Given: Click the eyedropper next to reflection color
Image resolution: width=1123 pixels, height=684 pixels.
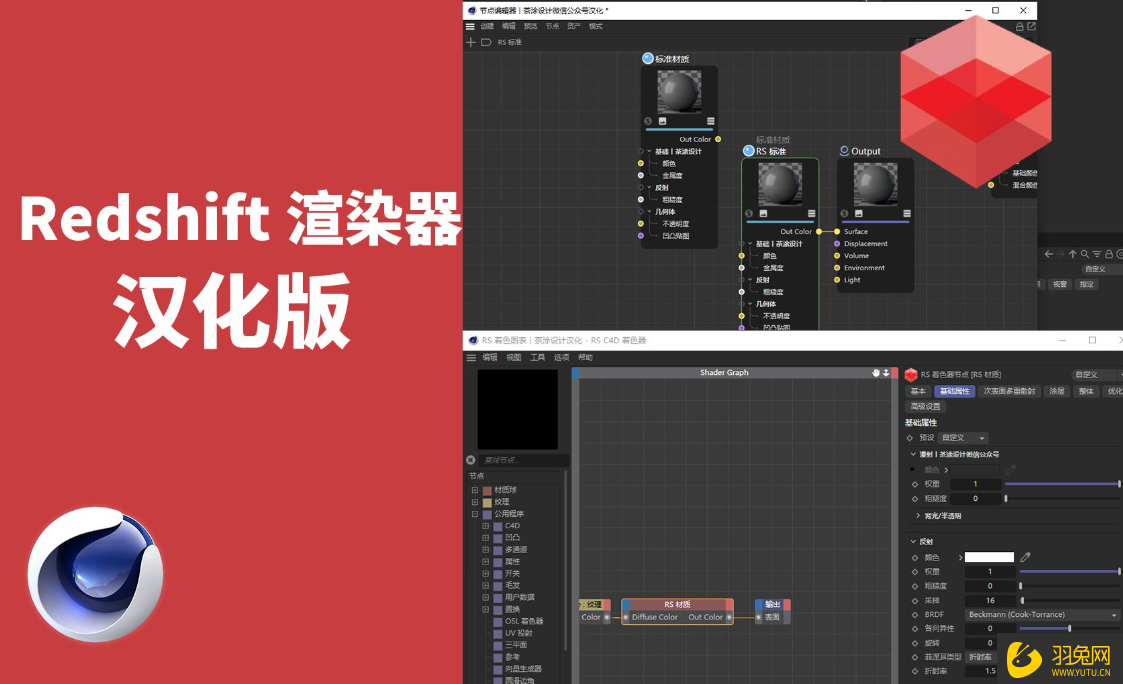Looking at the screenshot, I should point(1025,557).
